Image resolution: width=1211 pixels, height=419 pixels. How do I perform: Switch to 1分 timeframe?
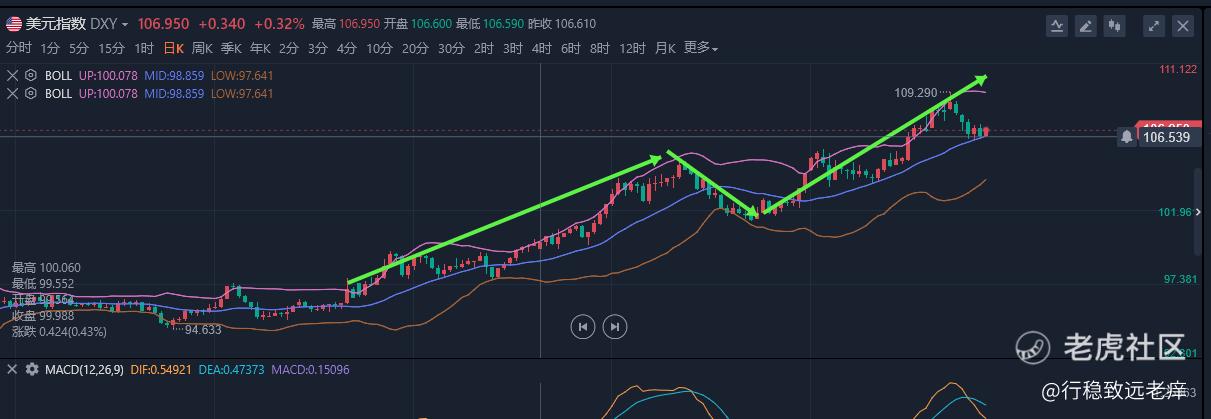coord(51,47)
